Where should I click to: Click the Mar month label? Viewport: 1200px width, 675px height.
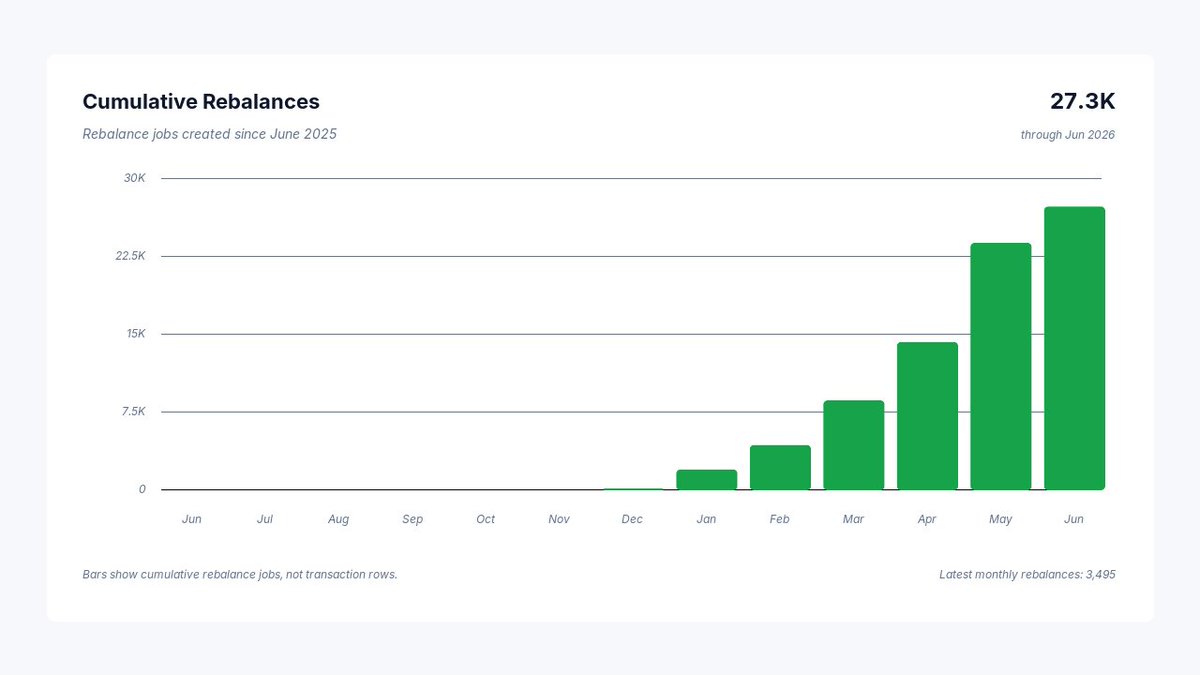point(854,520)
